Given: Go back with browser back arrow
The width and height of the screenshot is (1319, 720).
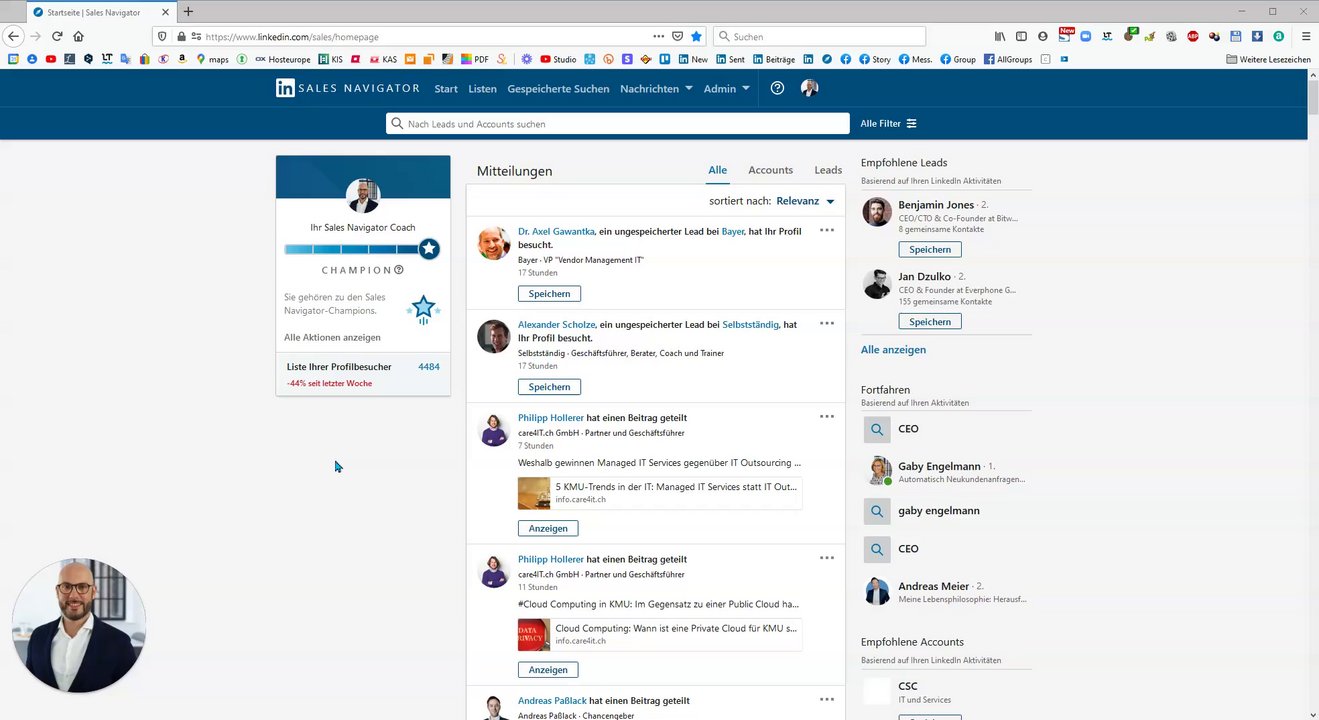Looking at the screenshot, I should tap(13, 36).
